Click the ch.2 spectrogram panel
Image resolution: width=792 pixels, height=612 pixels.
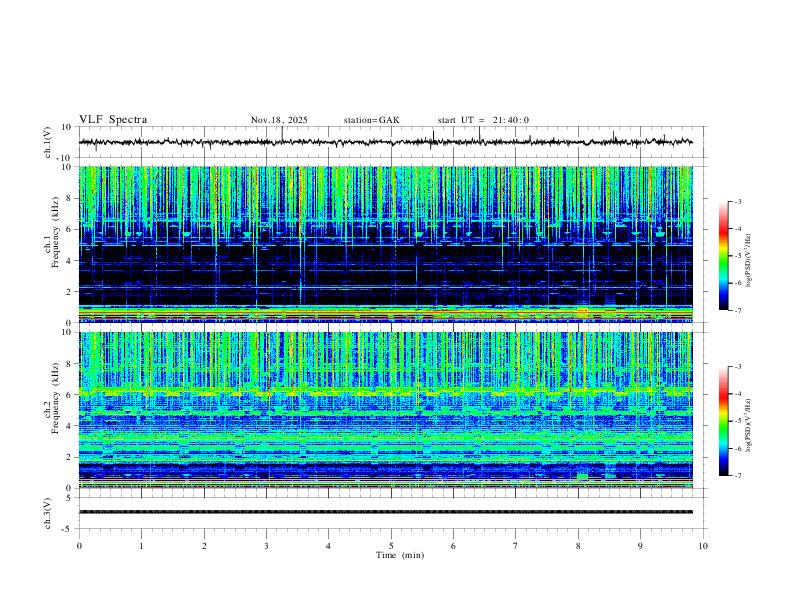point(386,410)
